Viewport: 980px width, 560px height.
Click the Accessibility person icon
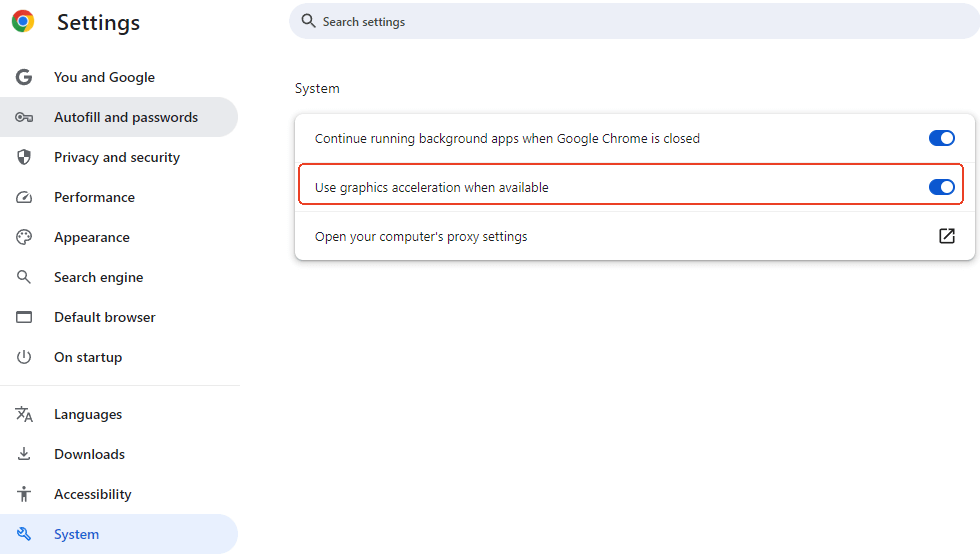[24, 494]
